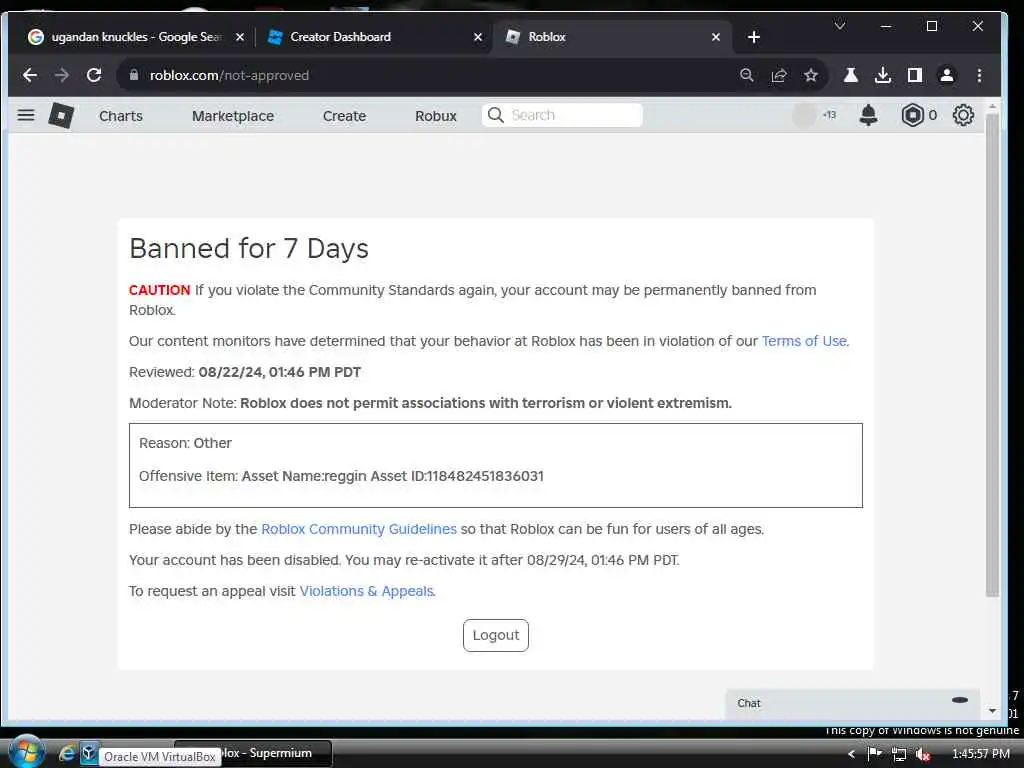The height and width of the screenshot is (768, 1024).
Task: Open Roblox notifications bell
Action: [x=868, y=116]
